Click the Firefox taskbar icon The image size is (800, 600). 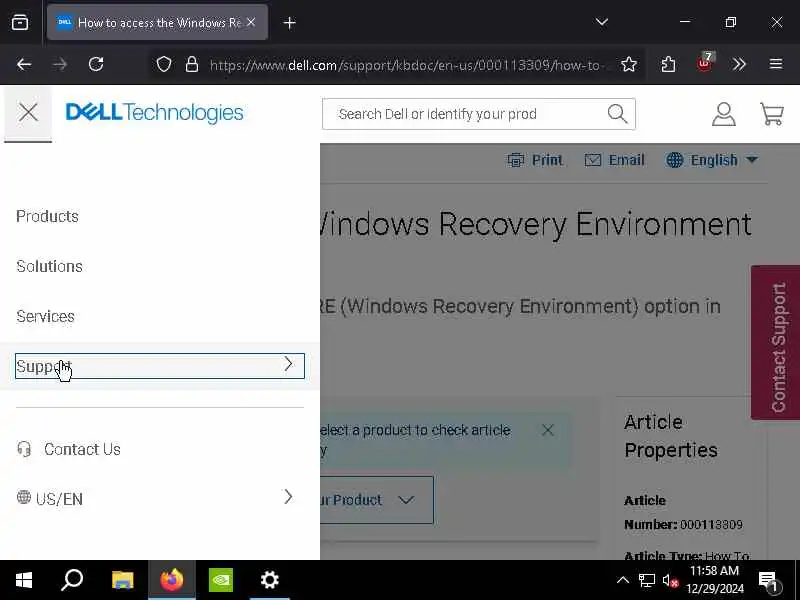tap(171, 580)
